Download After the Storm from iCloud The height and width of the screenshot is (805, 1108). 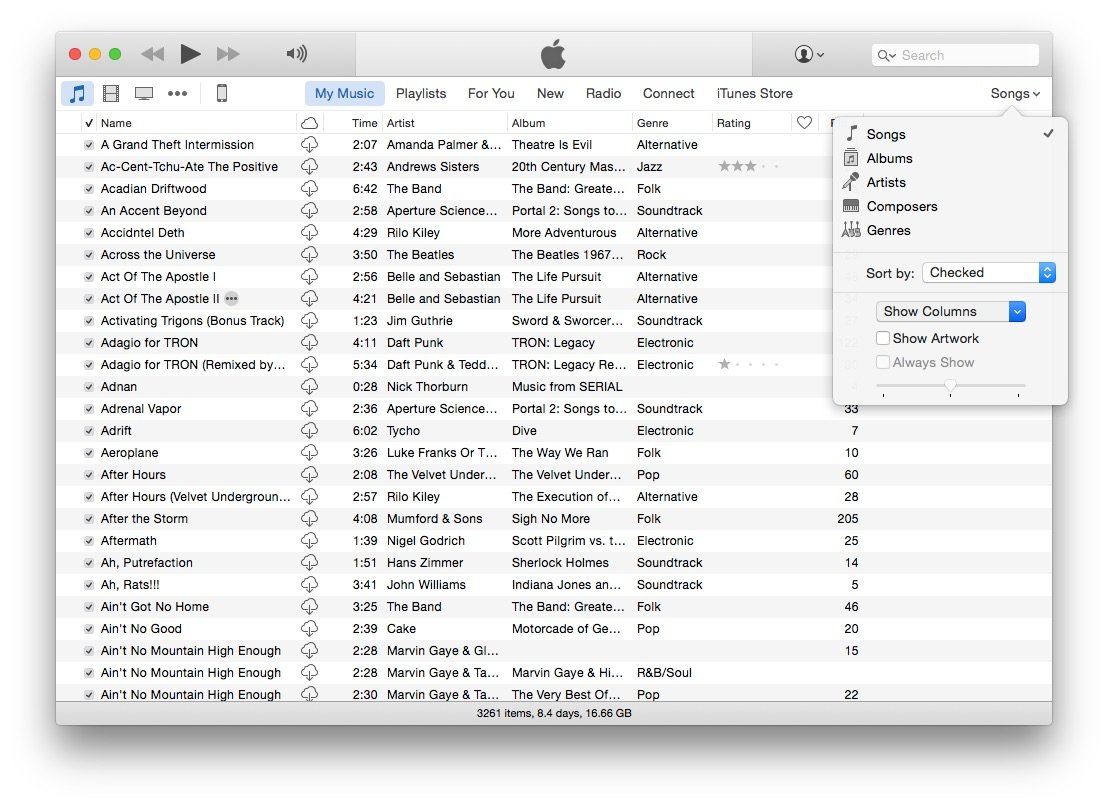[310, 519]
